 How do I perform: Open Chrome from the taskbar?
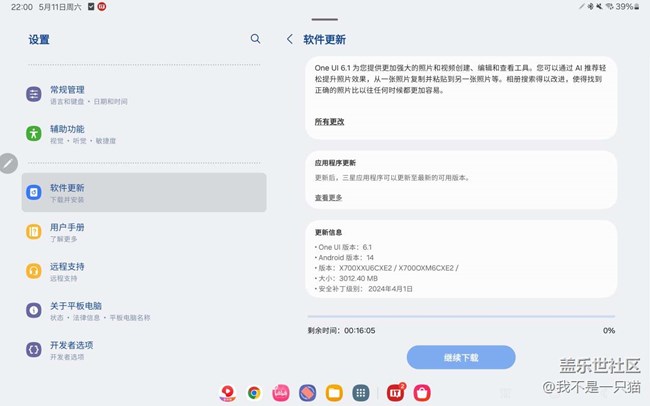pos(255,393)
